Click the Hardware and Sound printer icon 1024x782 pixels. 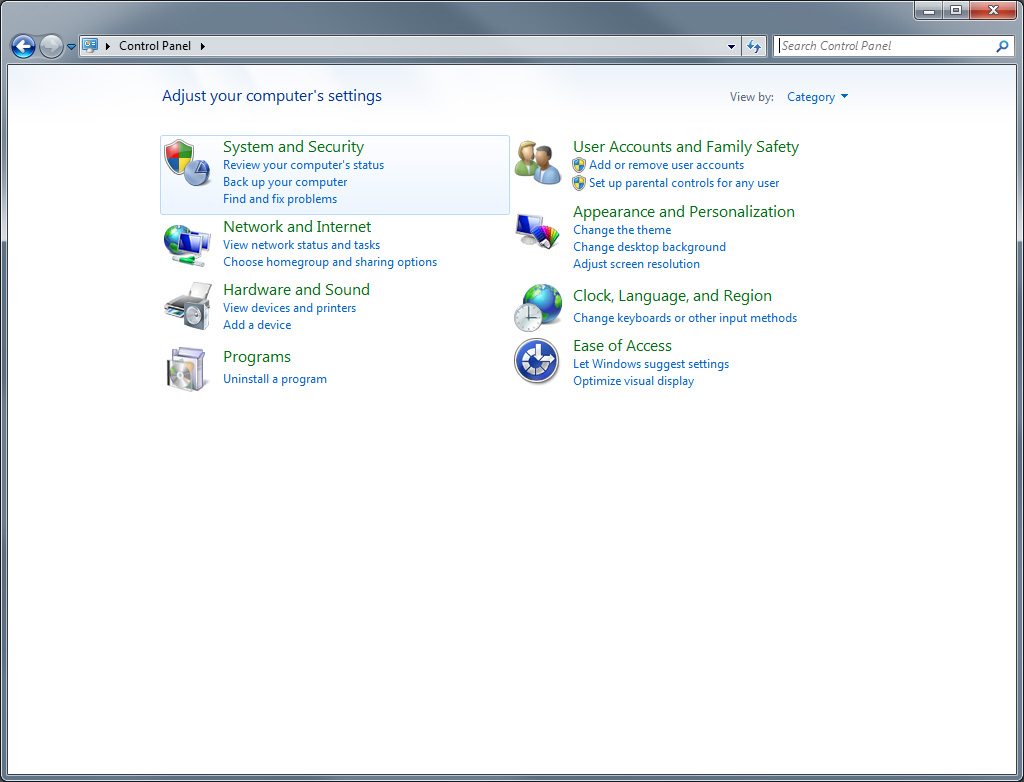point(187,306)
